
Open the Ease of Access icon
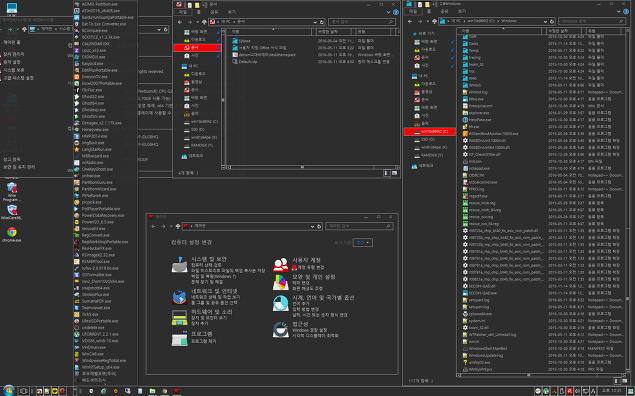281,329
